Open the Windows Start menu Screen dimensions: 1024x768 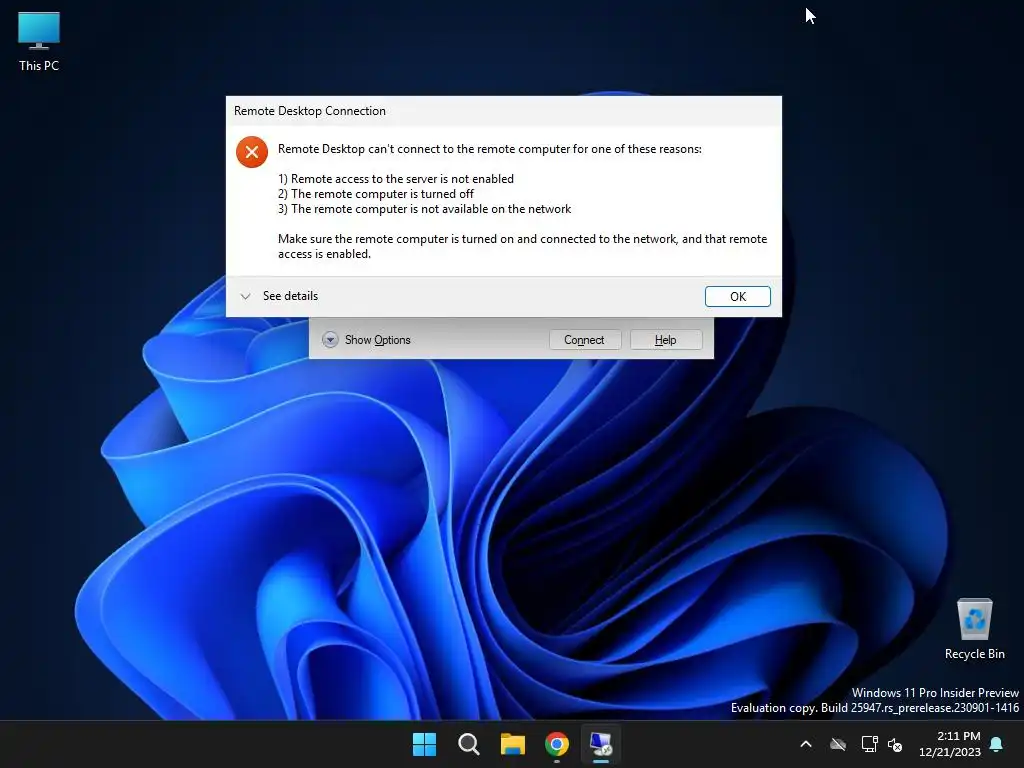tap(424, 744)
